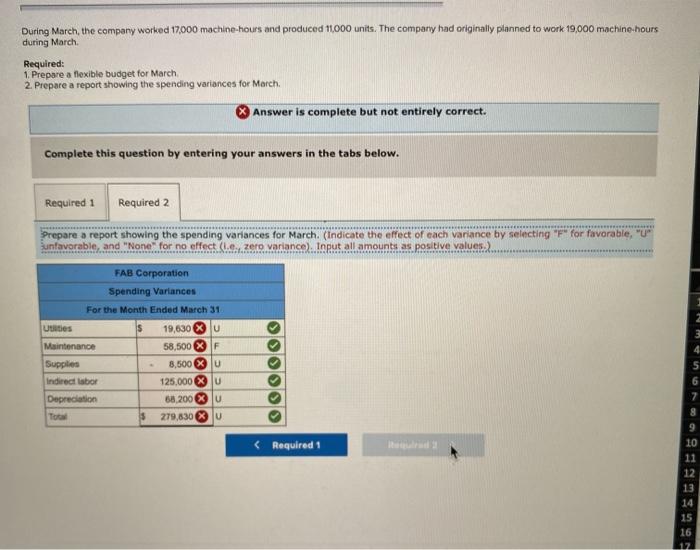Viewport: 700px width, 550px height.
Task: Click the green checkmark in the Depreciation row
Action: [275, 398]
